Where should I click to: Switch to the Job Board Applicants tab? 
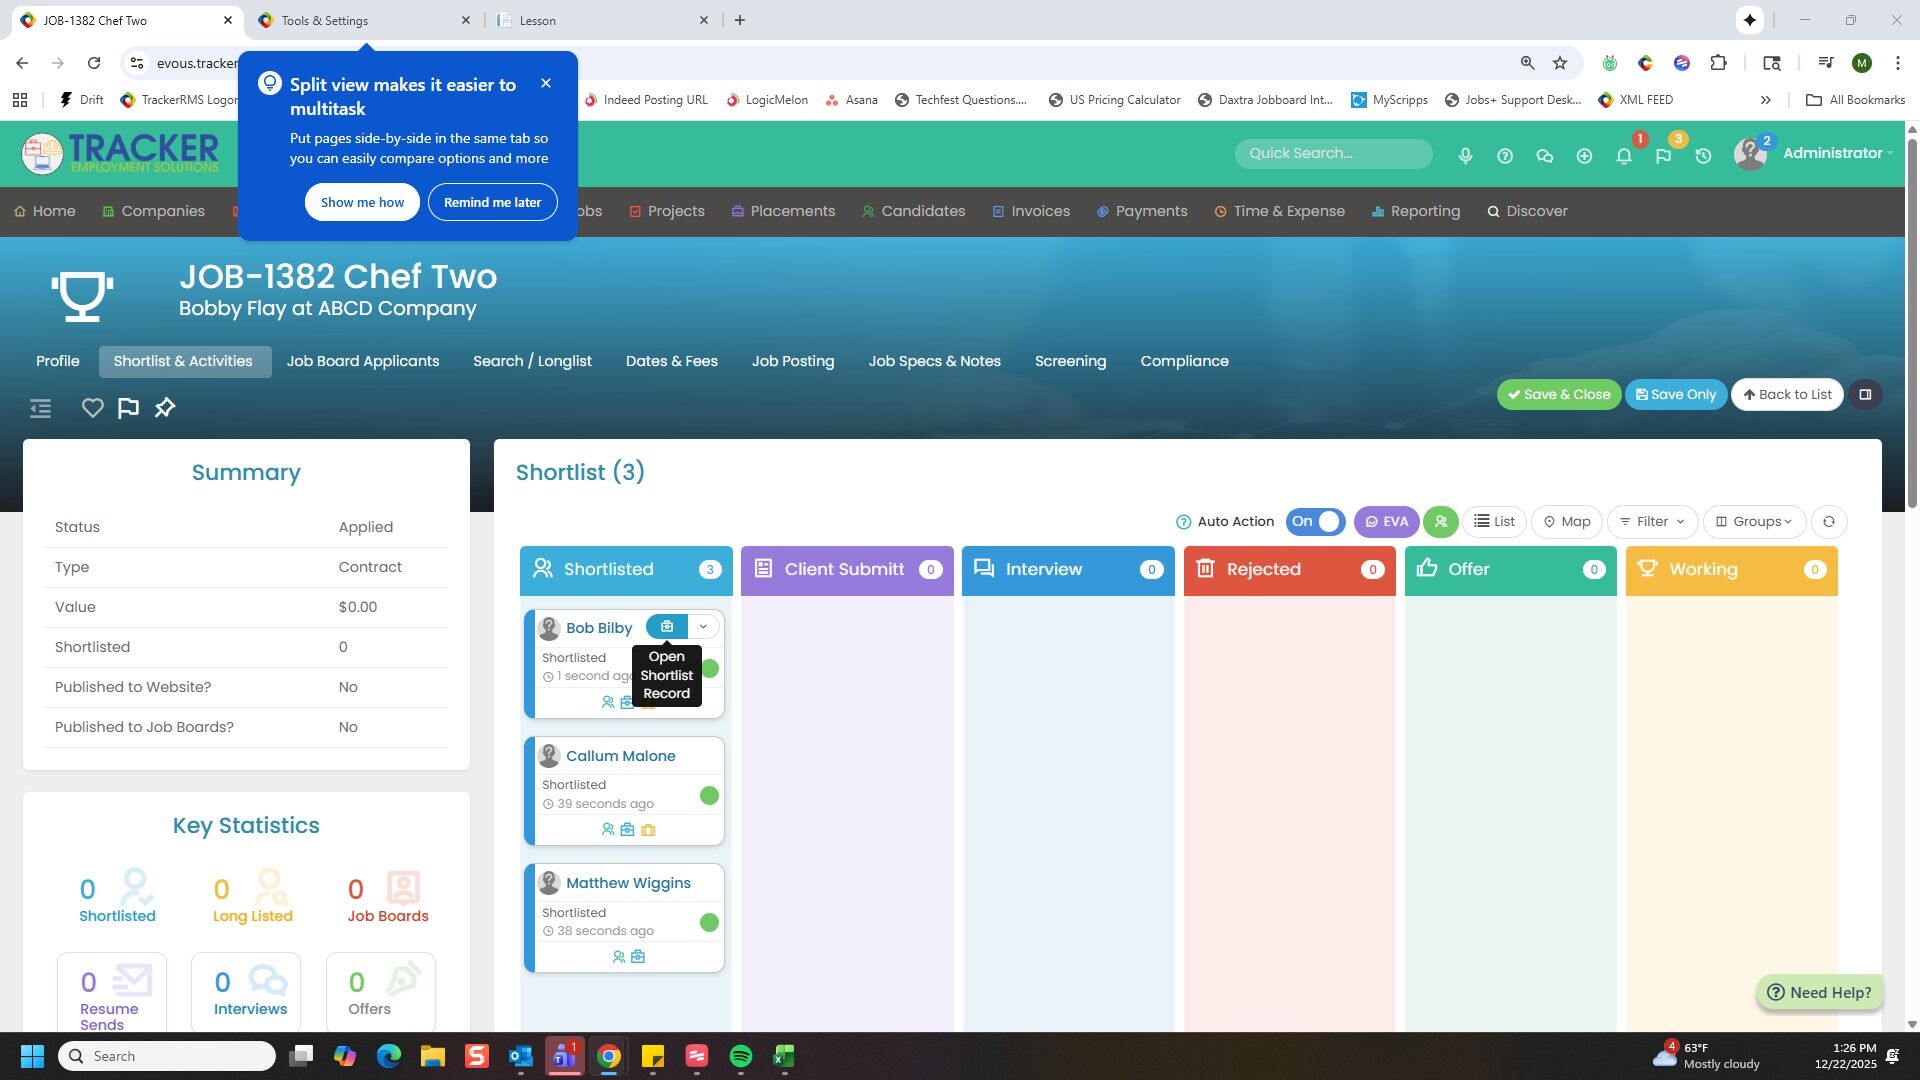(362, 361)
